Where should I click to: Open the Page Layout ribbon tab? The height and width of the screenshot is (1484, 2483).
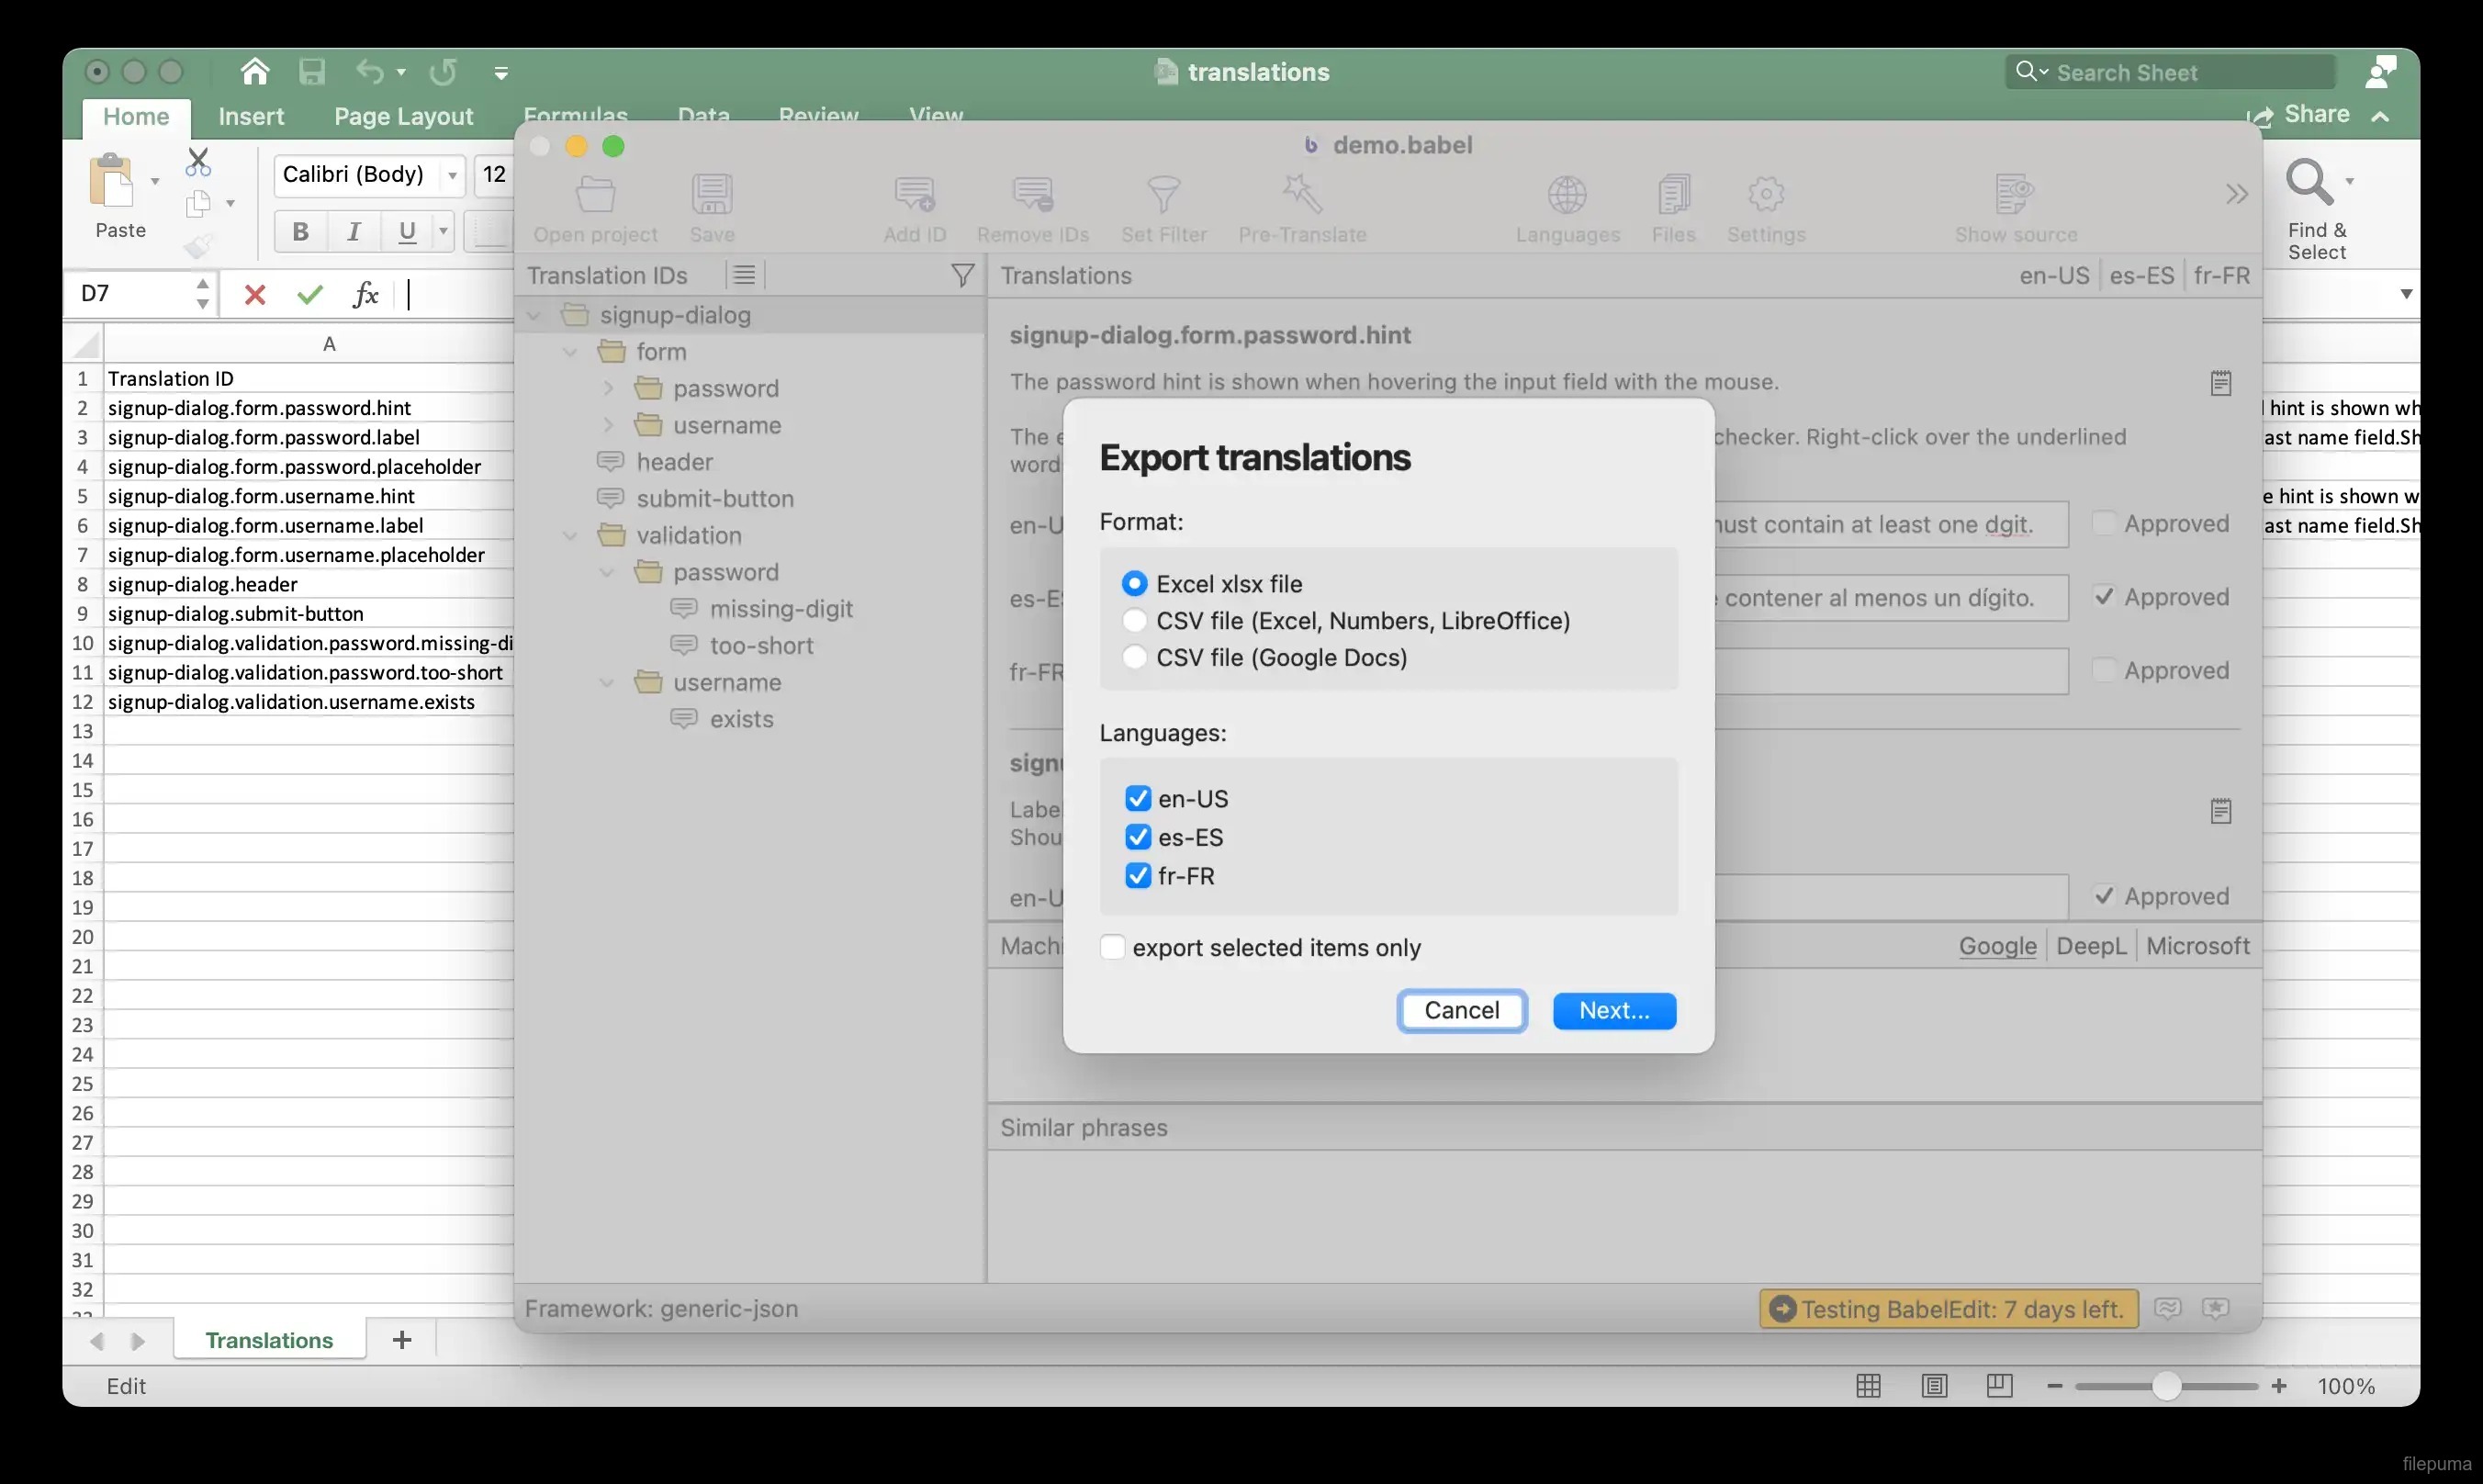pos(403,117)
